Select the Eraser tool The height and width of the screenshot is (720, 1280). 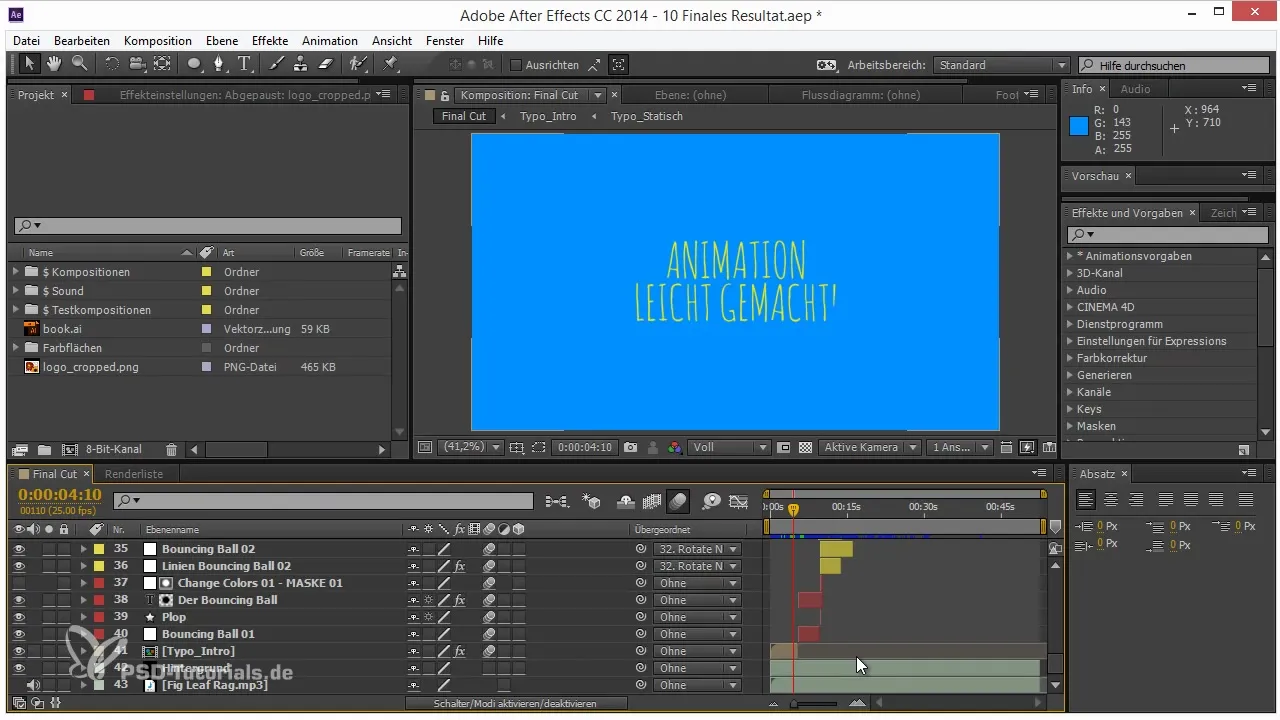(x=325, y=64)
